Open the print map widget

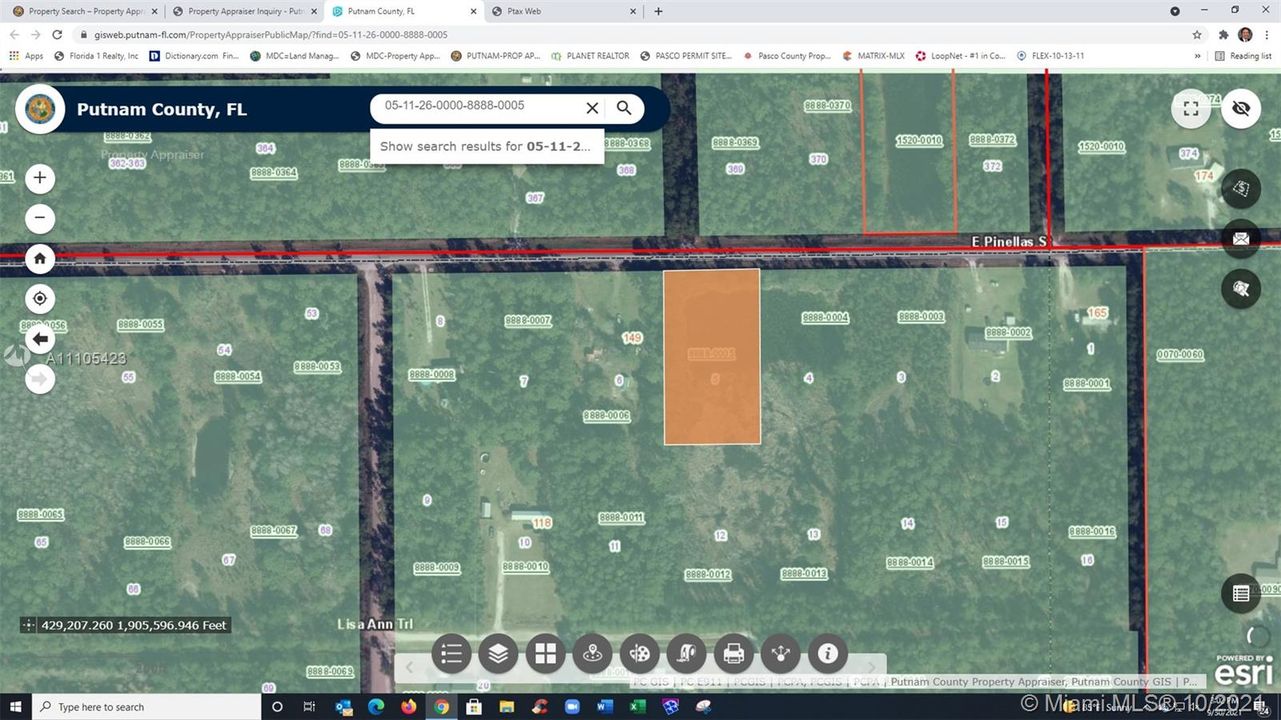click(x=733, y=654)
